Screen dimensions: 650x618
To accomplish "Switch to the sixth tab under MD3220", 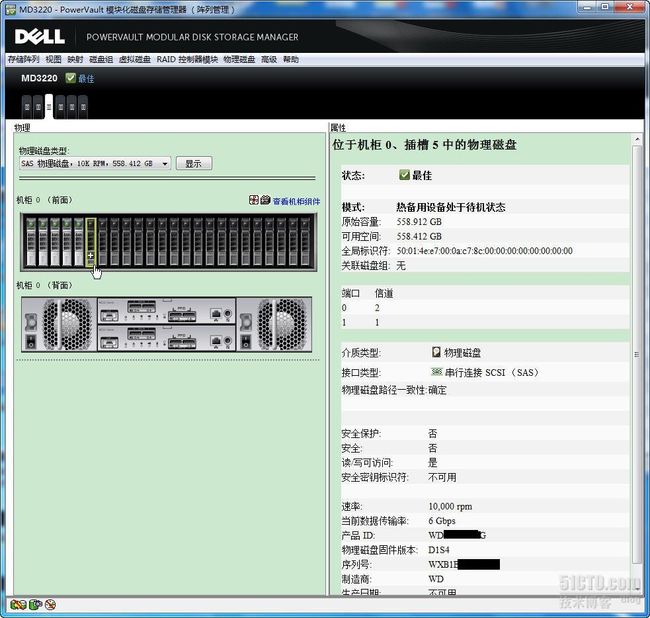I will 83,107.
